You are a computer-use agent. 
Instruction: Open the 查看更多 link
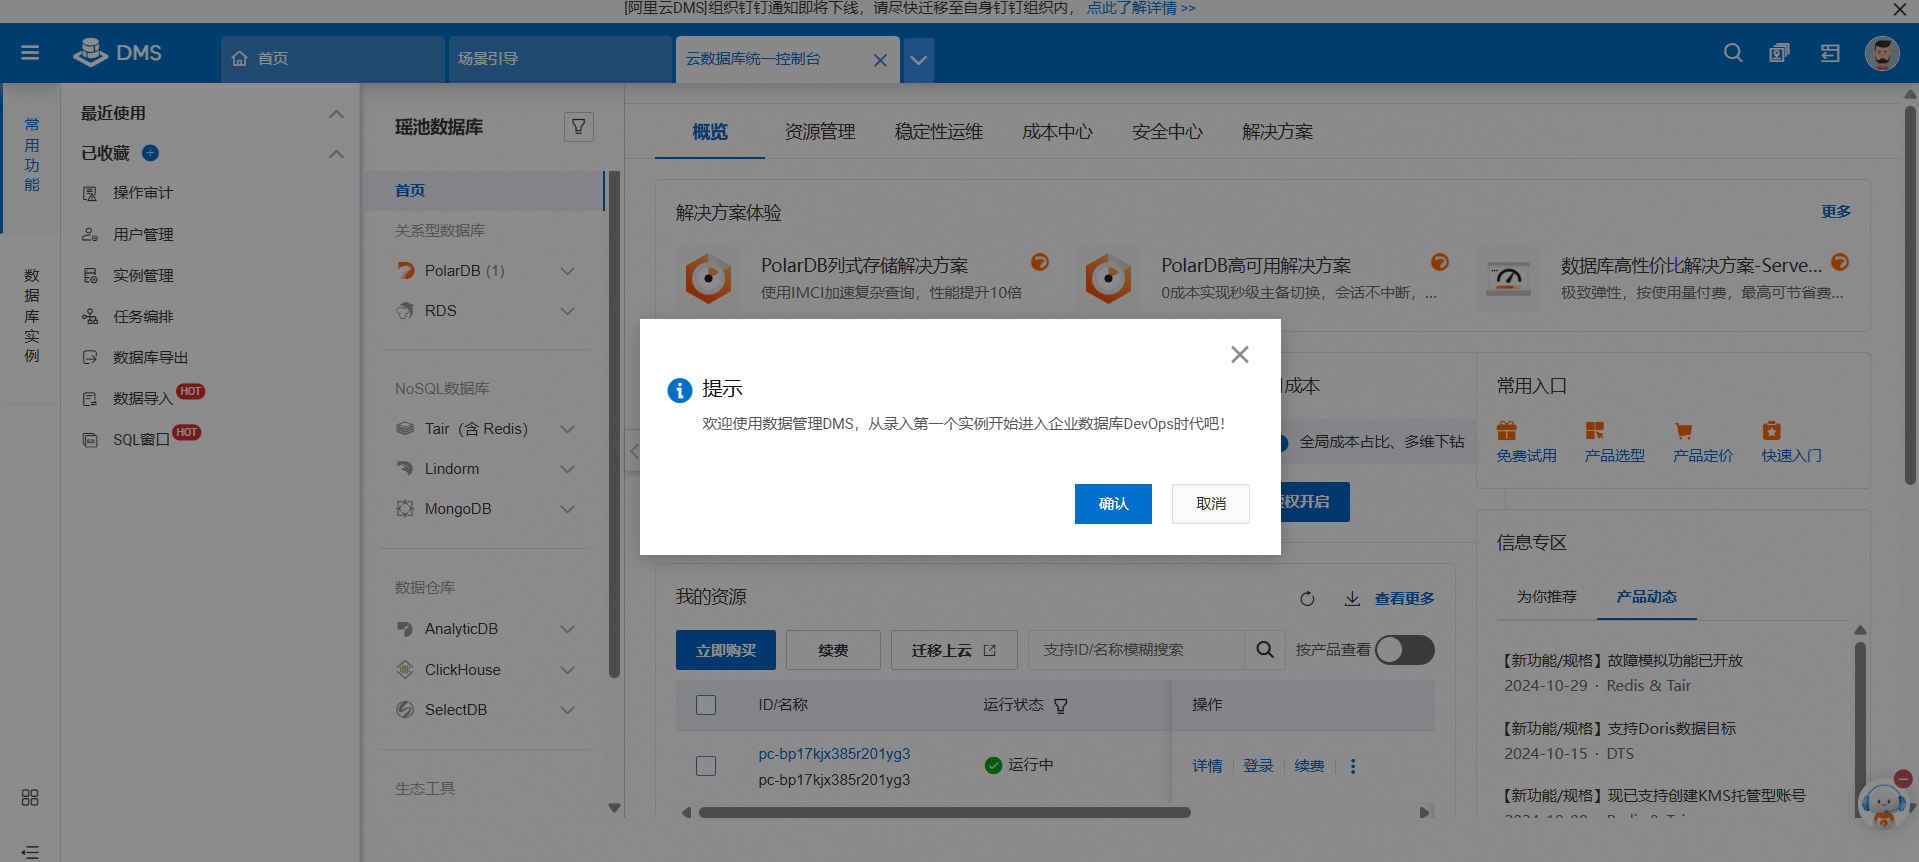point(1404,598)
